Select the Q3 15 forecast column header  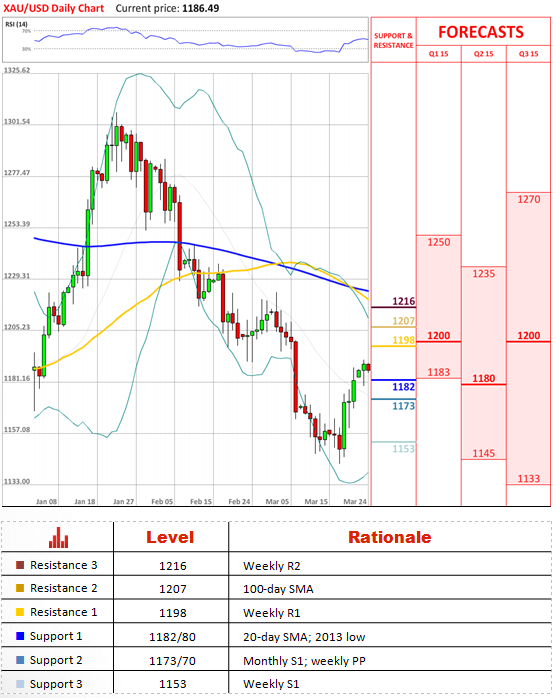(x=528, y=54)
